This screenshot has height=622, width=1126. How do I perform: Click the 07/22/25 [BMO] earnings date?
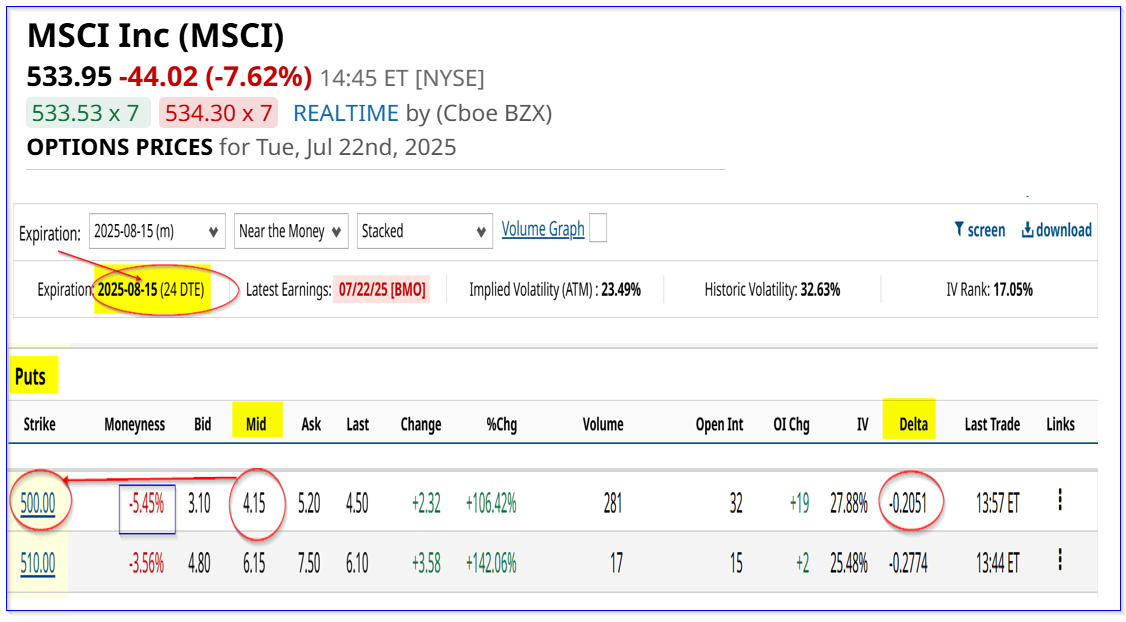coord(382,290)
